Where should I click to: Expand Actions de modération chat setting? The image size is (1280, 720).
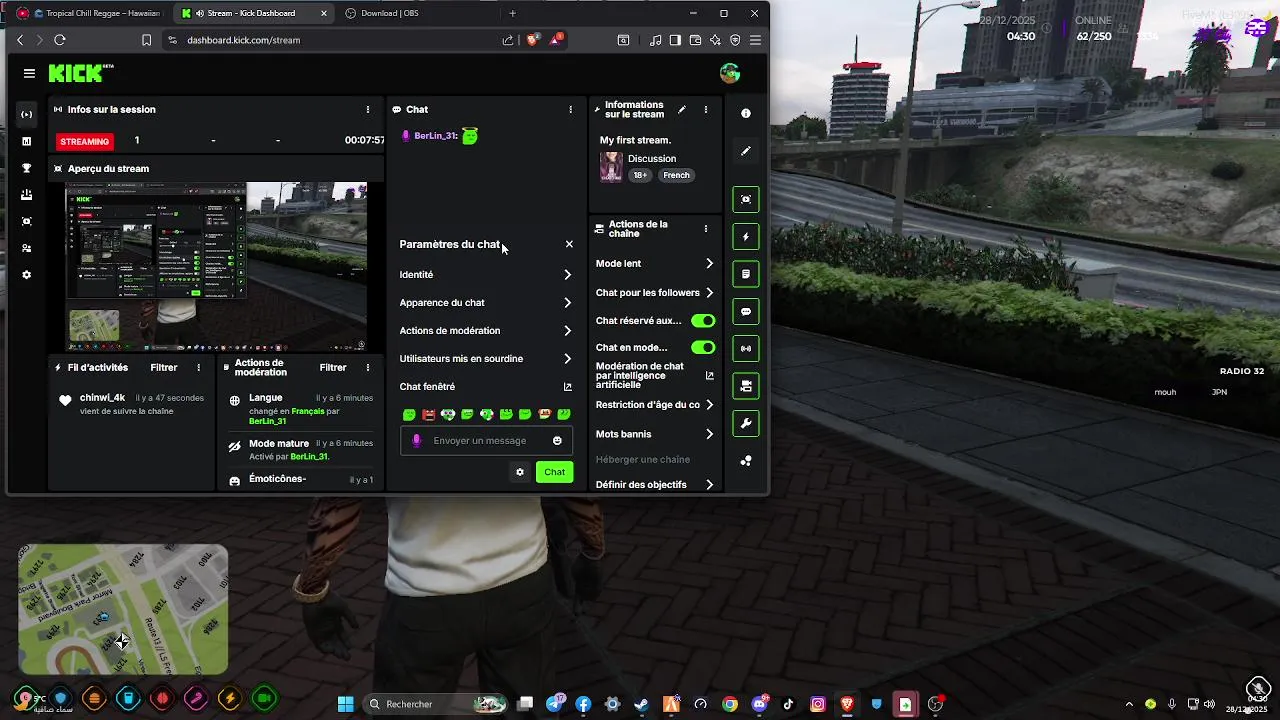486,331
